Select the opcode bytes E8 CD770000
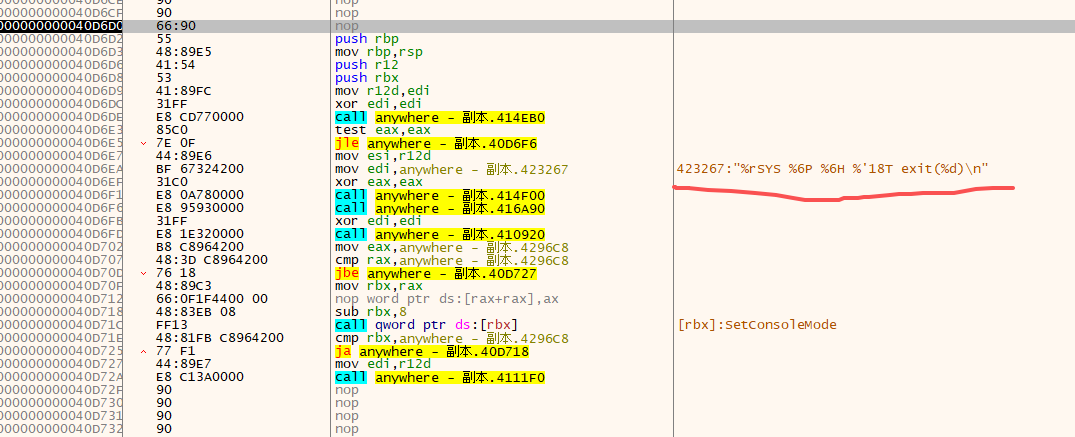Screen dimensions: 1075x437 pos(203,117)
